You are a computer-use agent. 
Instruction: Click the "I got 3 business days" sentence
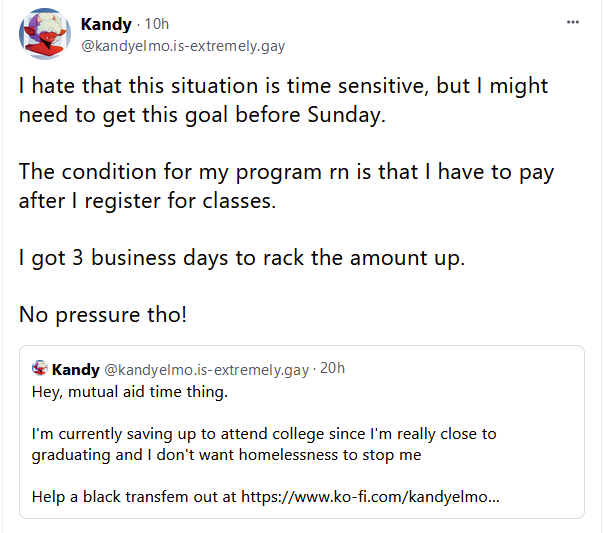coord(242,258)
